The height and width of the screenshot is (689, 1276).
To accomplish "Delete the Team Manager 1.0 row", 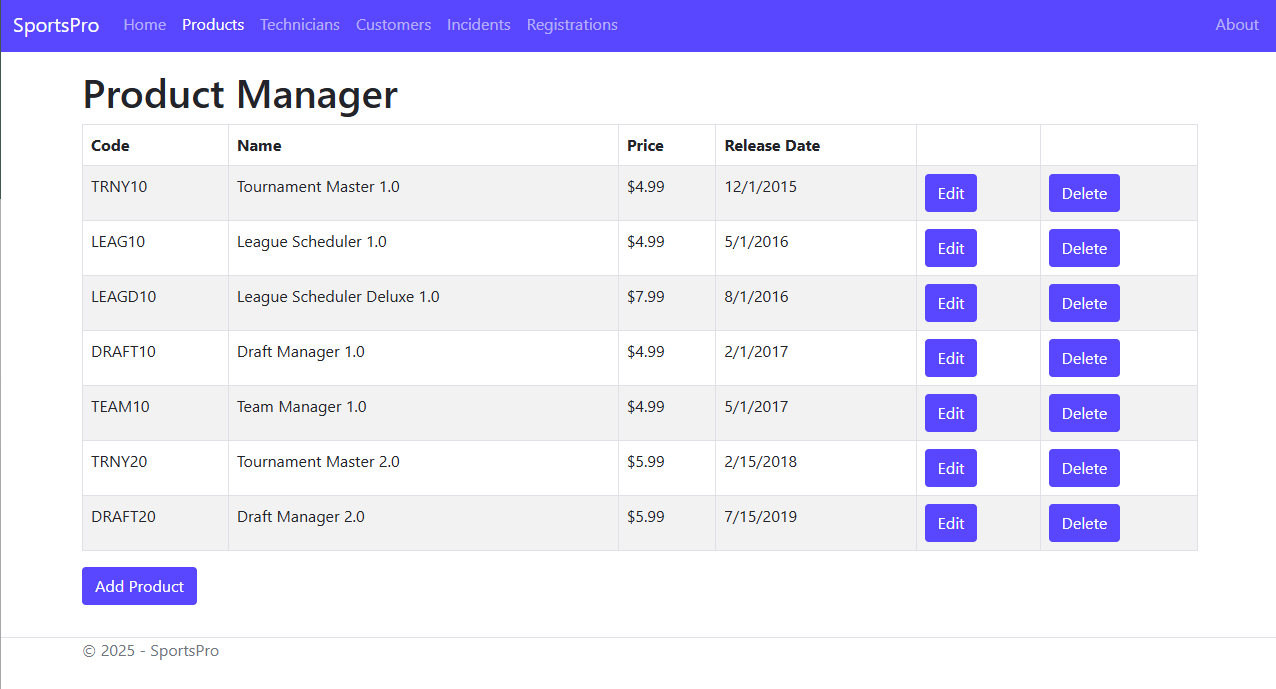I will (x=1084, y=413).
